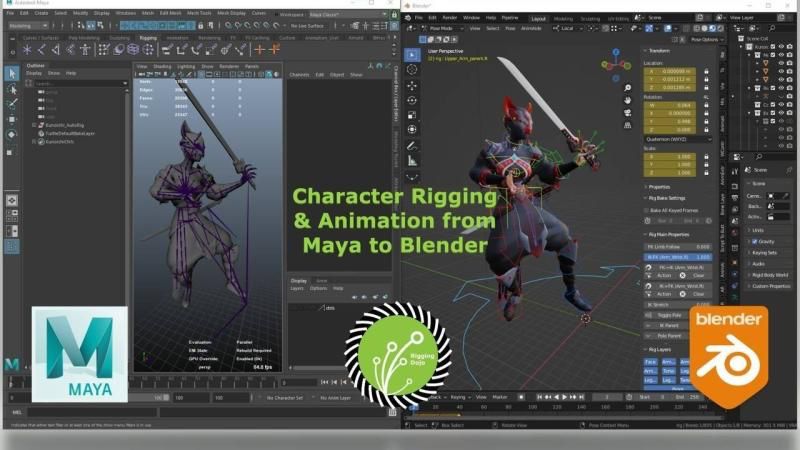The width and height of the screenshot is (800, 450).
Task: Activate the Blender Move tool
Action: coord(412,86)
